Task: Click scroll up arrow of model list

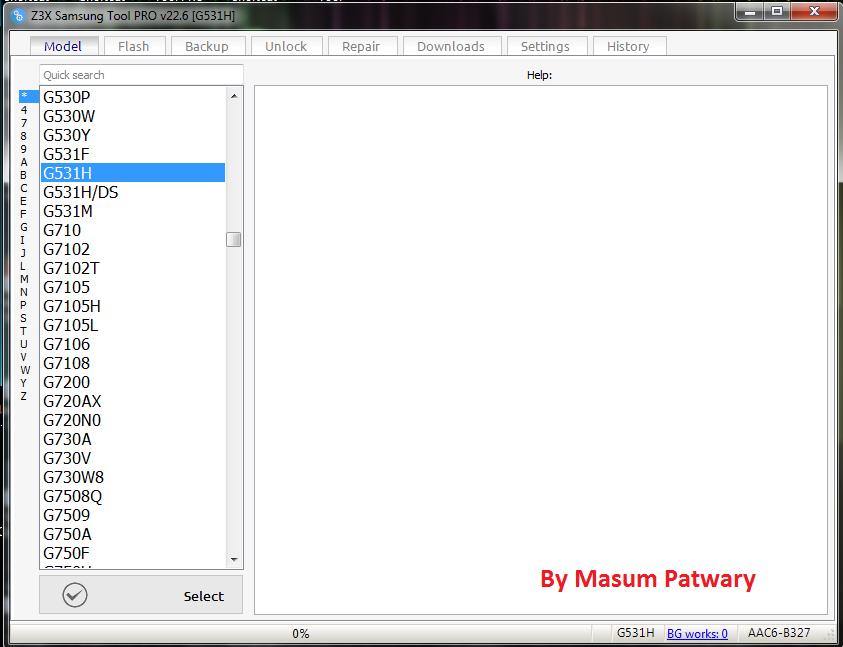Action: (234, 96)
